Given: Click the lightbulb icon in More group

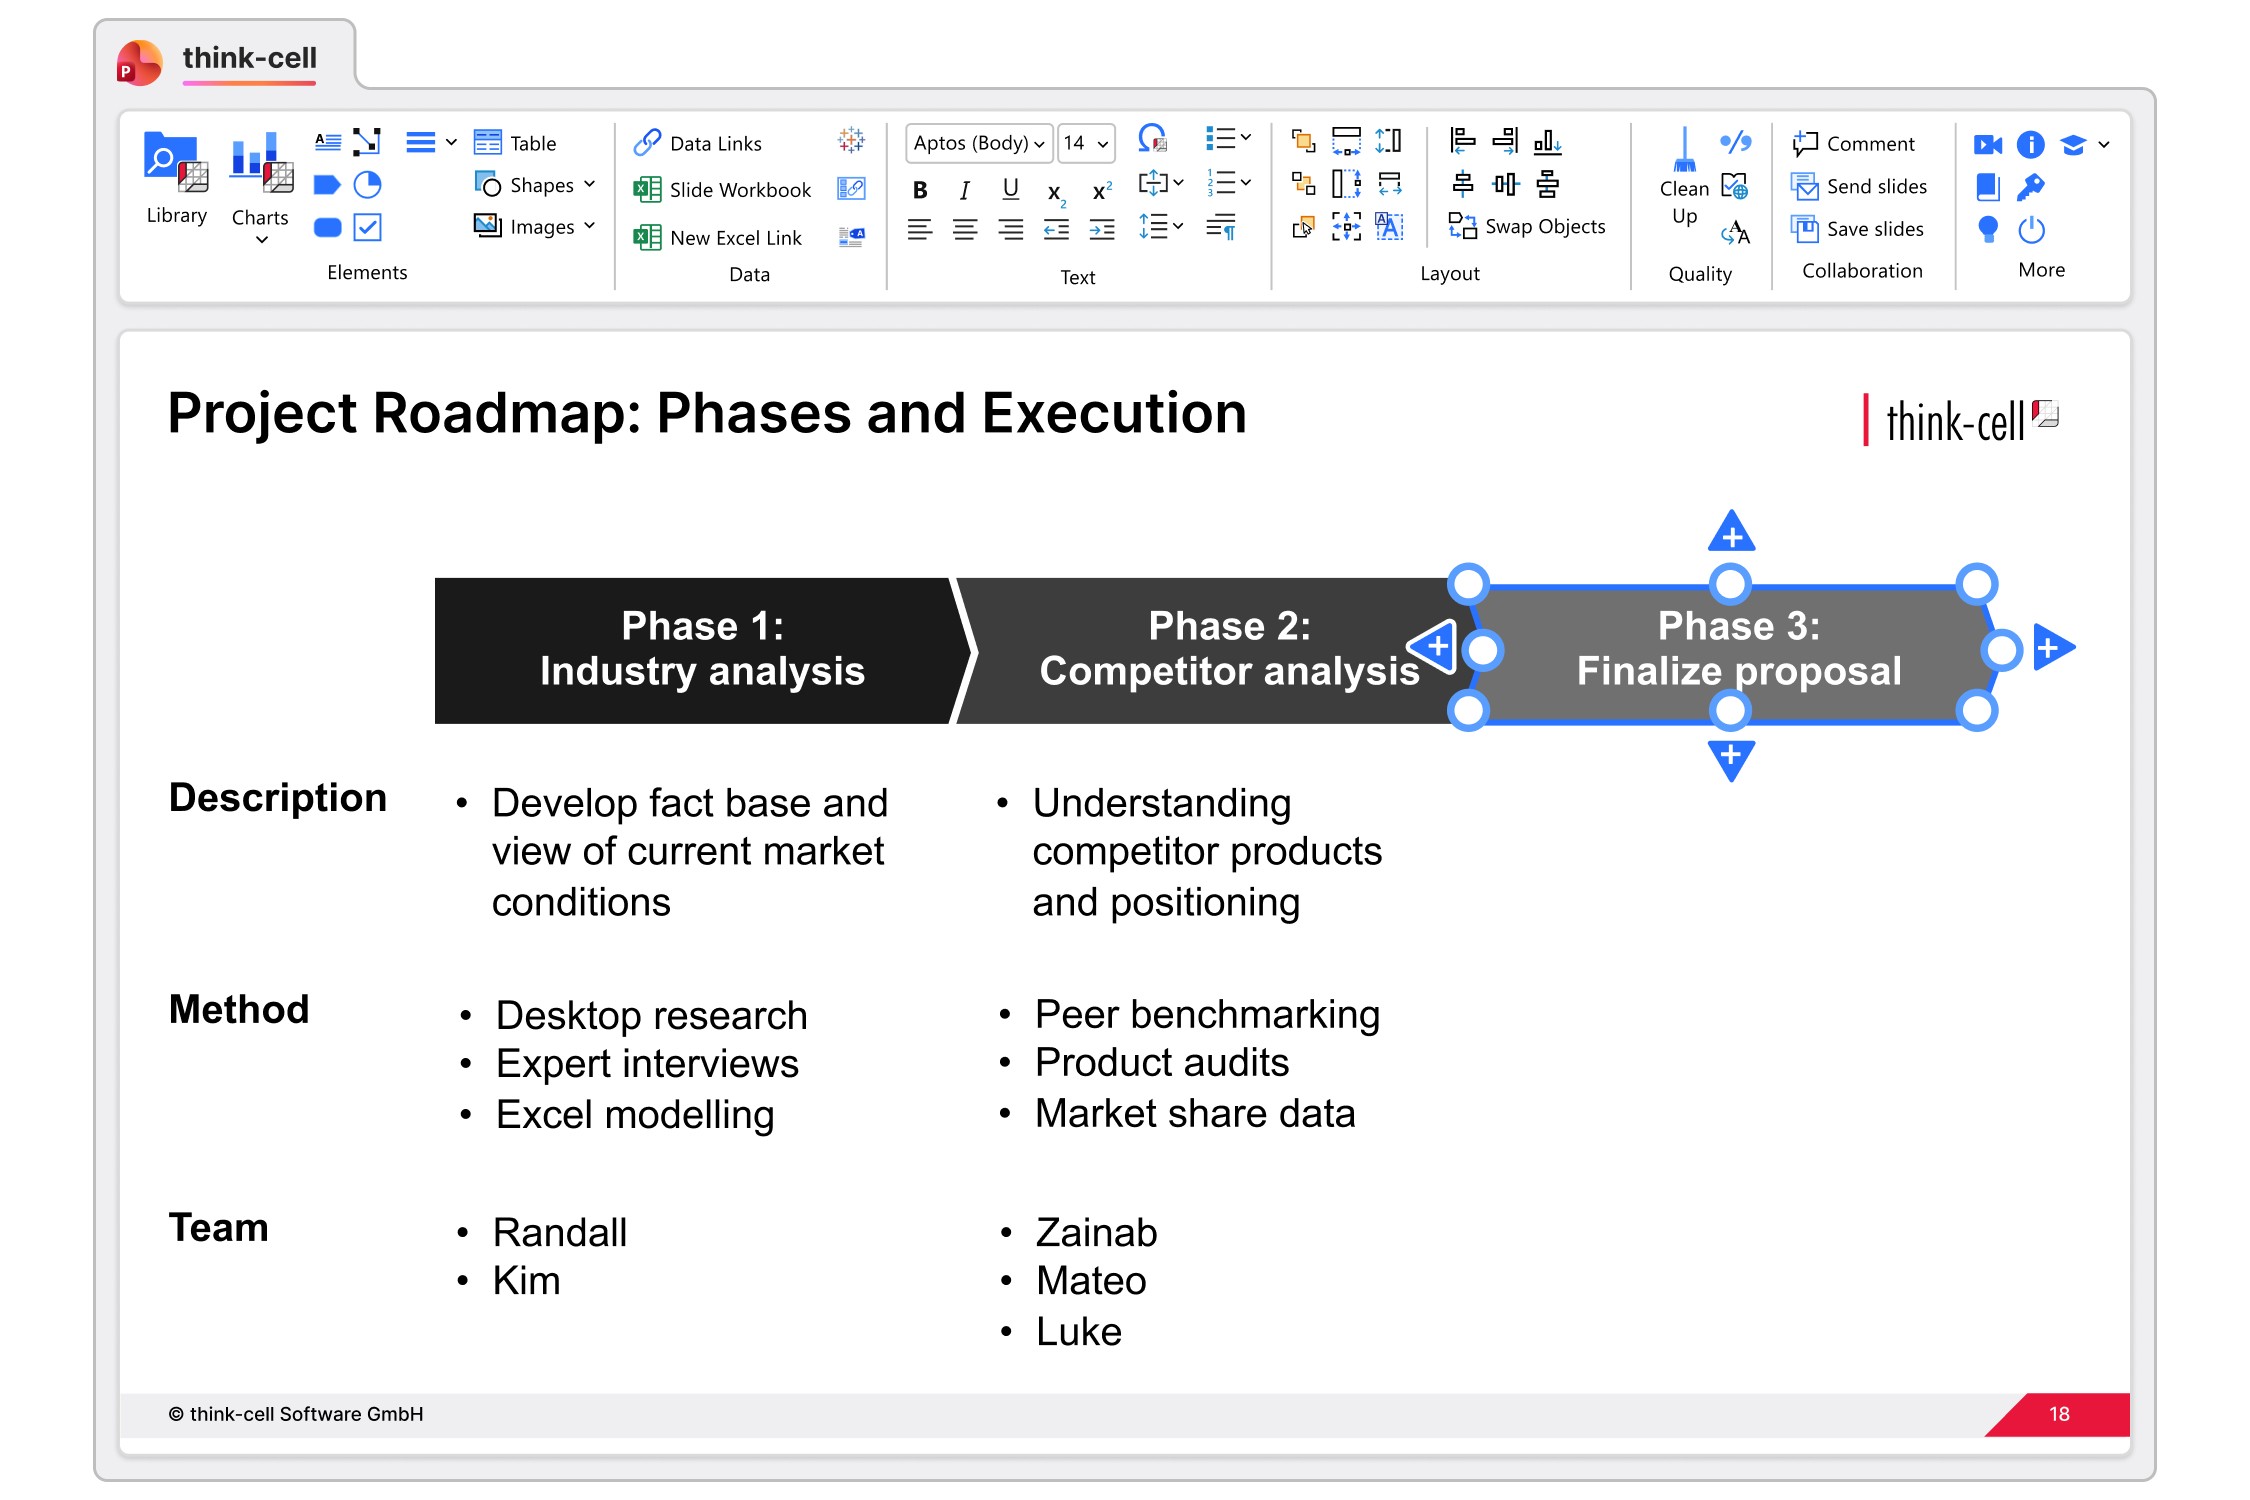Looking at the screenshot, I should coord(1988,230).
